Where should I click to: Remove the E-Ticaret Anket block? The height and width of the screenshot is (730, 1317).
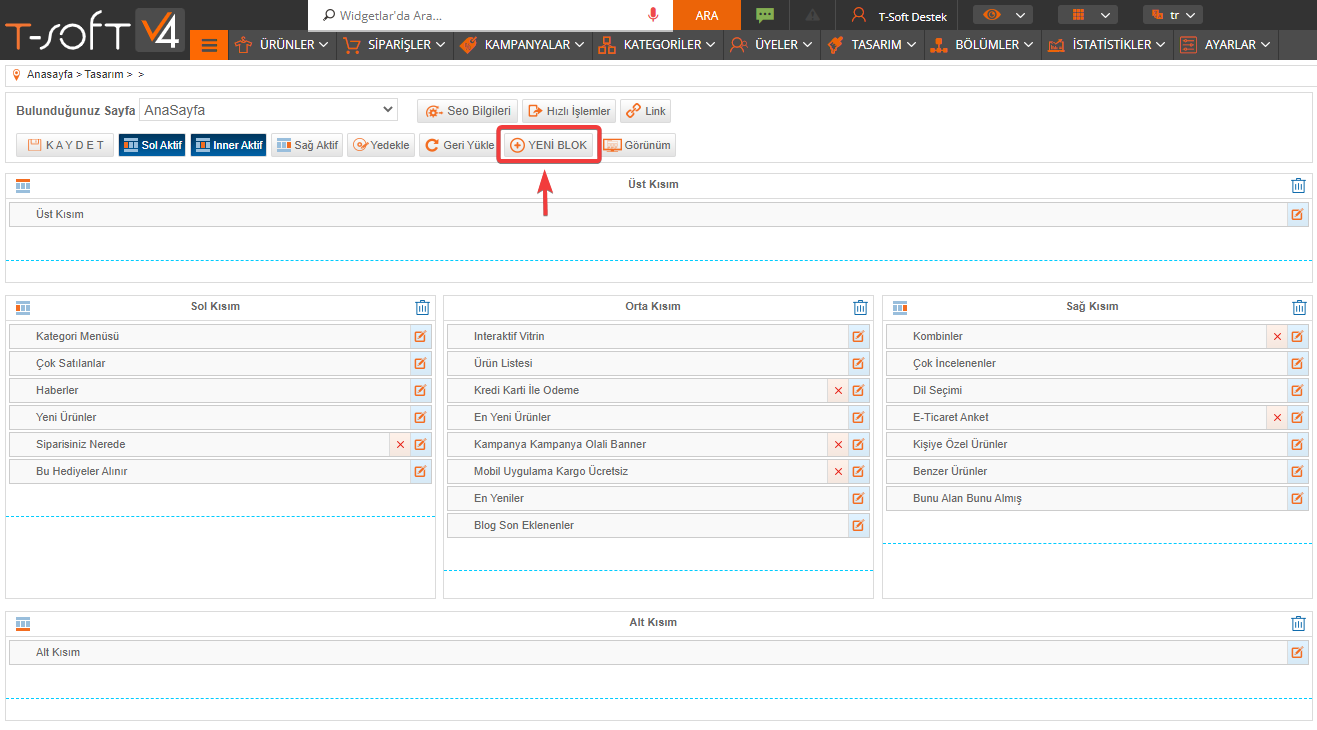(1277, 418)
